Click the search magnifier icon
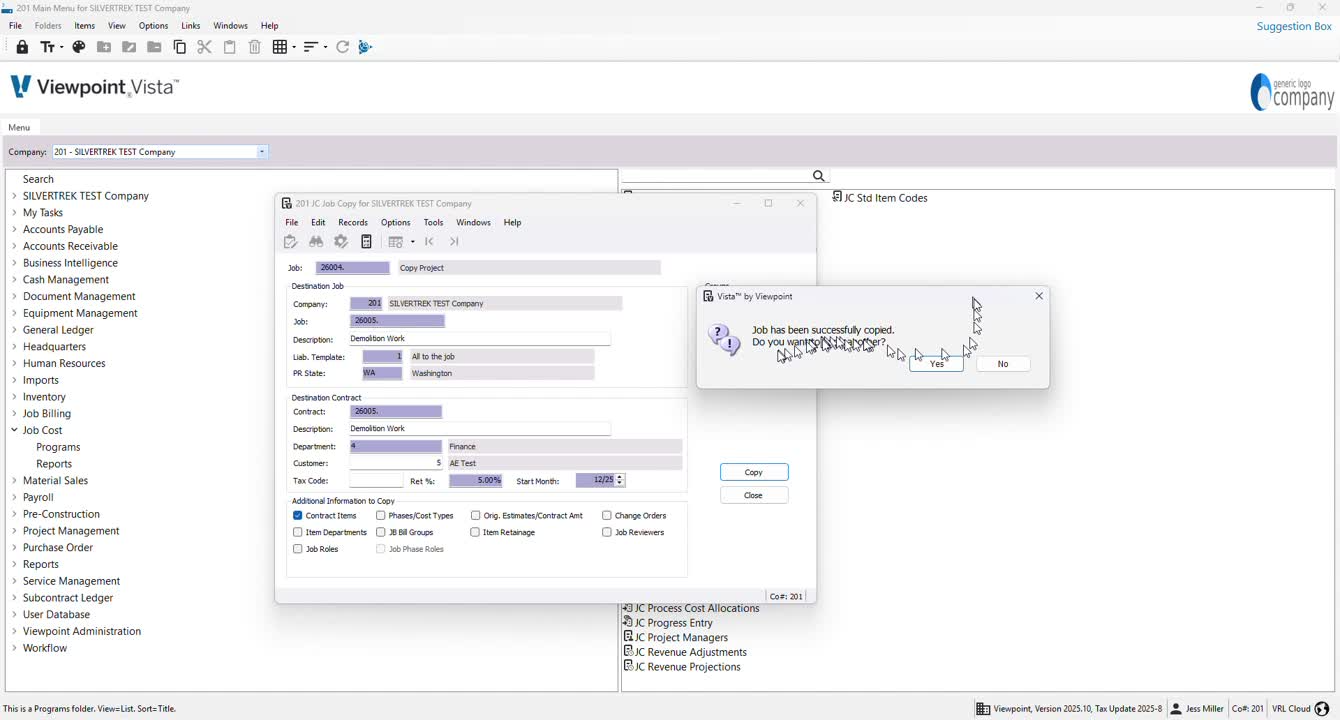The width and height of the screenshot is (1340, 720). pyautogui.click(x=819, y=176)
